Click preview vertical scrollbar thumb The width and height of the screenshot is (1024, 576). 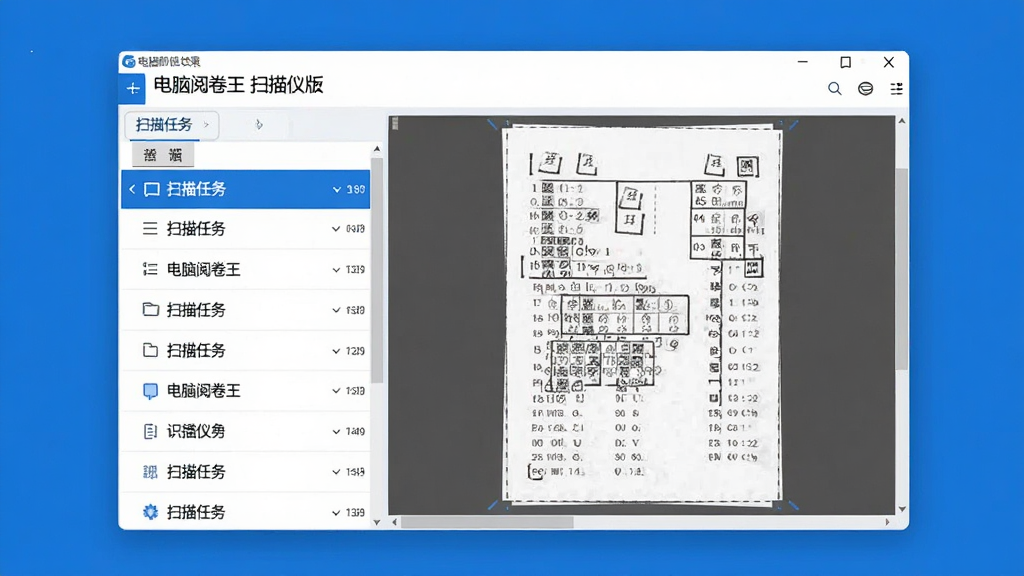pos(902,269)
